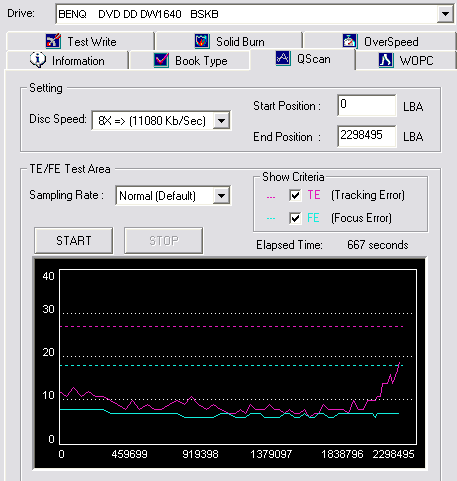Open the Disc Speed dropdown arrow
The height and width of the screenshot is (481, 457).
pyautogui.click(x=222, y=120)
